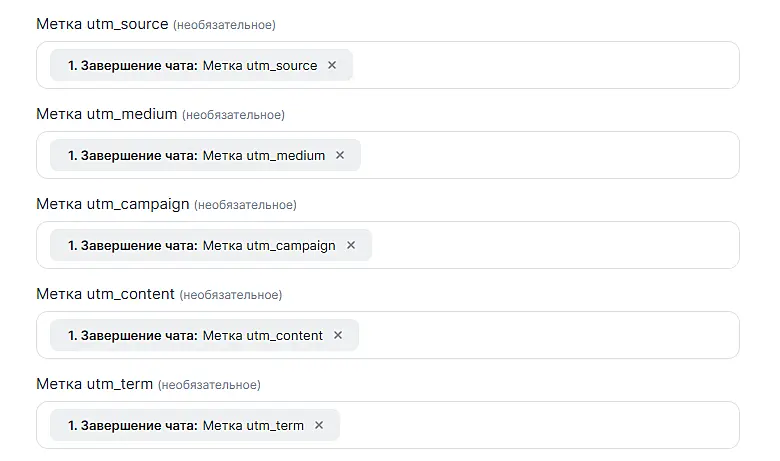The width and height of the screenshot is (780, 461).
Task: Click the 'Метка utm_campaign' field label
Action: pyautogui.click(x=112, y=204)
